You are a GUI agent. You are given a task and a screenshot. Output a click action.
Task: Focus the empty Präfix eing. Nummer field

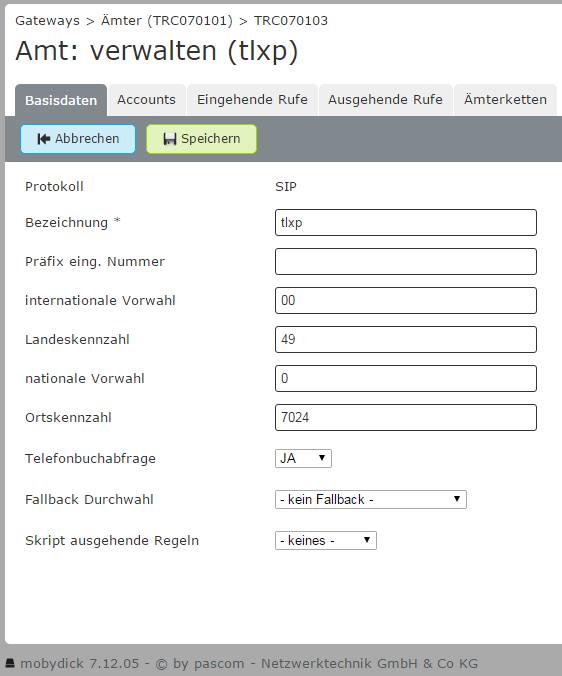coord(406,261)
